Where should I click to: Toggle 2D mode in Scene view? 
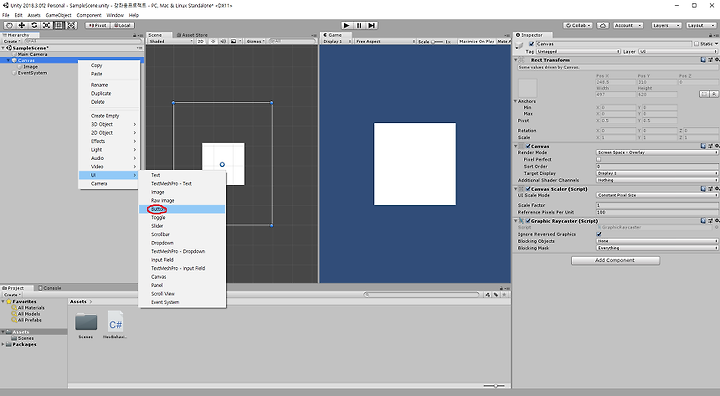click(x=201, y=41)
